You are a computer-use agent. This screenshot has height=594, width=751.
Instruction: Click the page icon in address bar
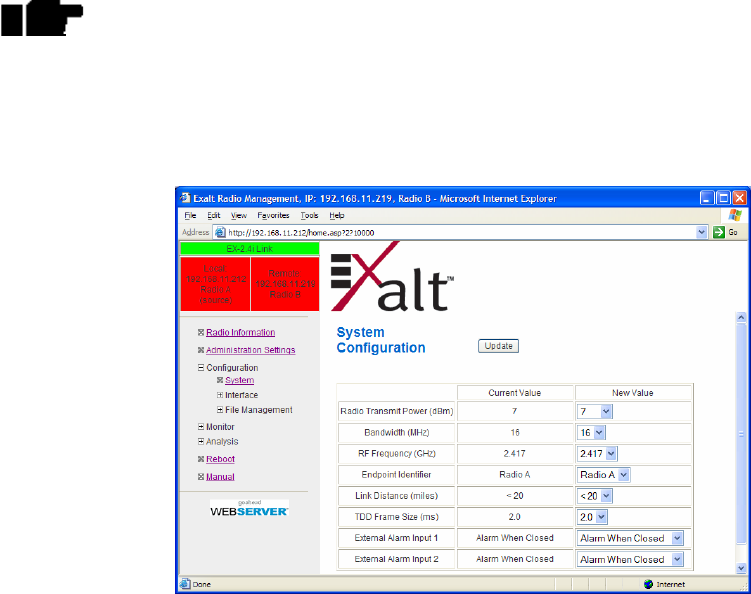[220, 233]
